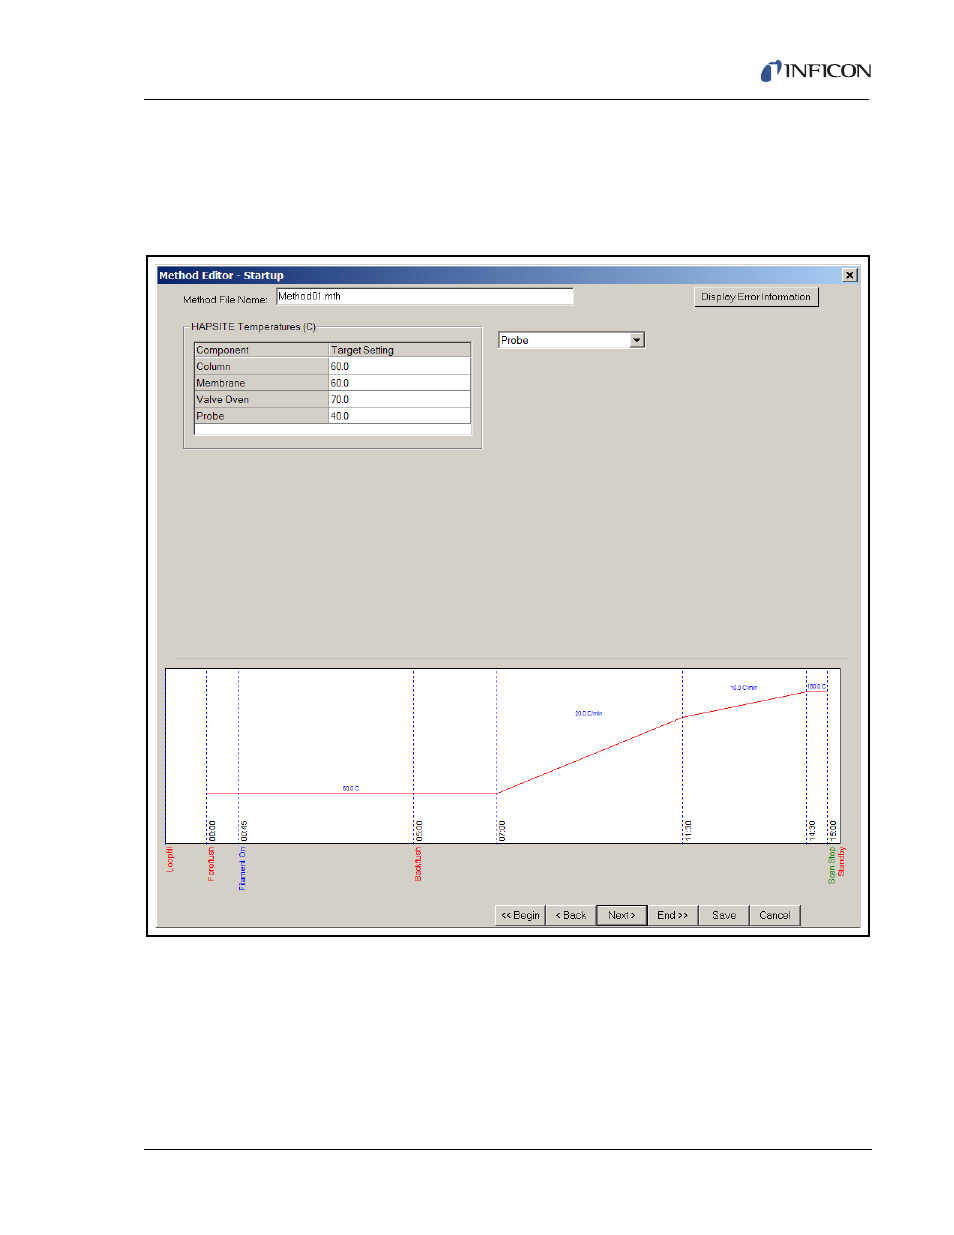
Task: Select the Membrane target setting cell
Action: pos(399,383)
